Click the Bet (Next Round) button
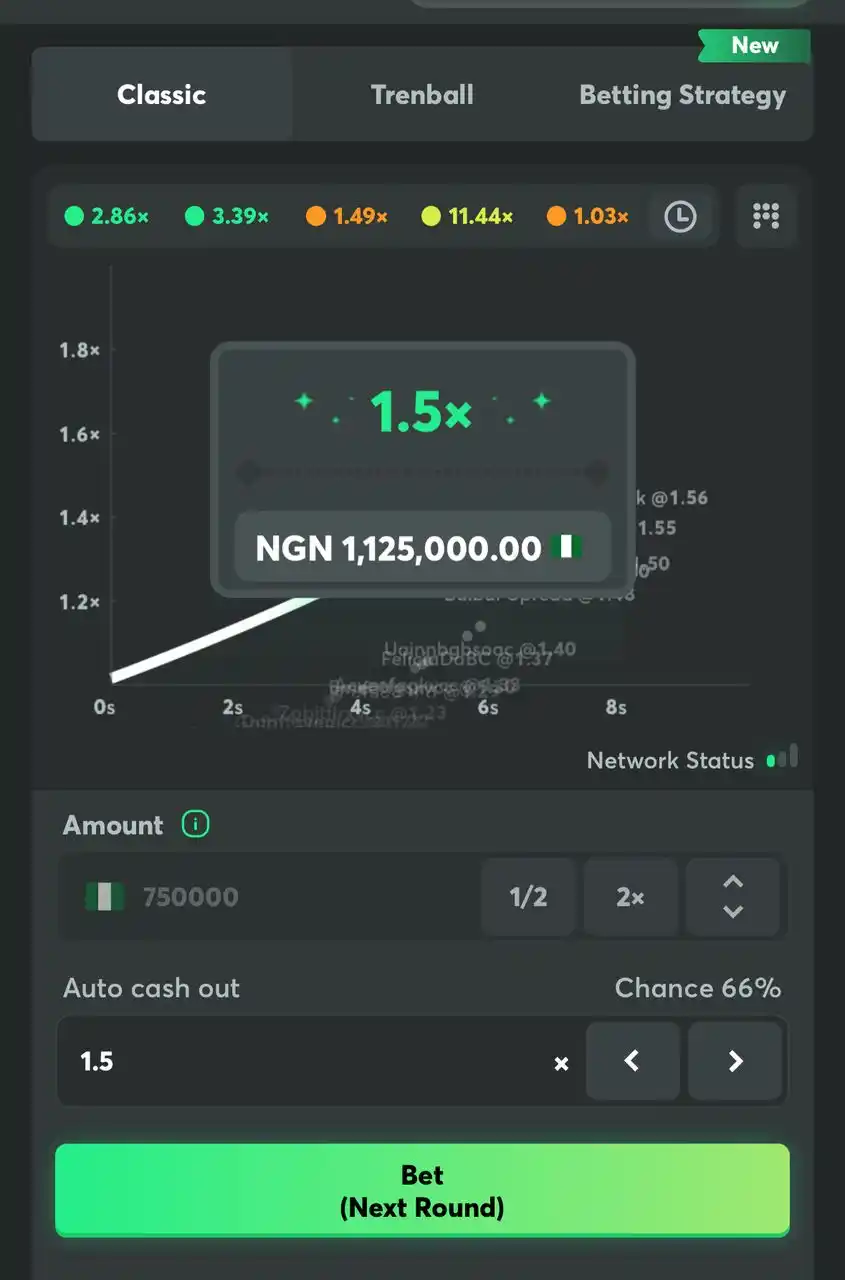The height and width of the screenshot is (1280, 845). pyautogui.click(x=422, y=1190)
